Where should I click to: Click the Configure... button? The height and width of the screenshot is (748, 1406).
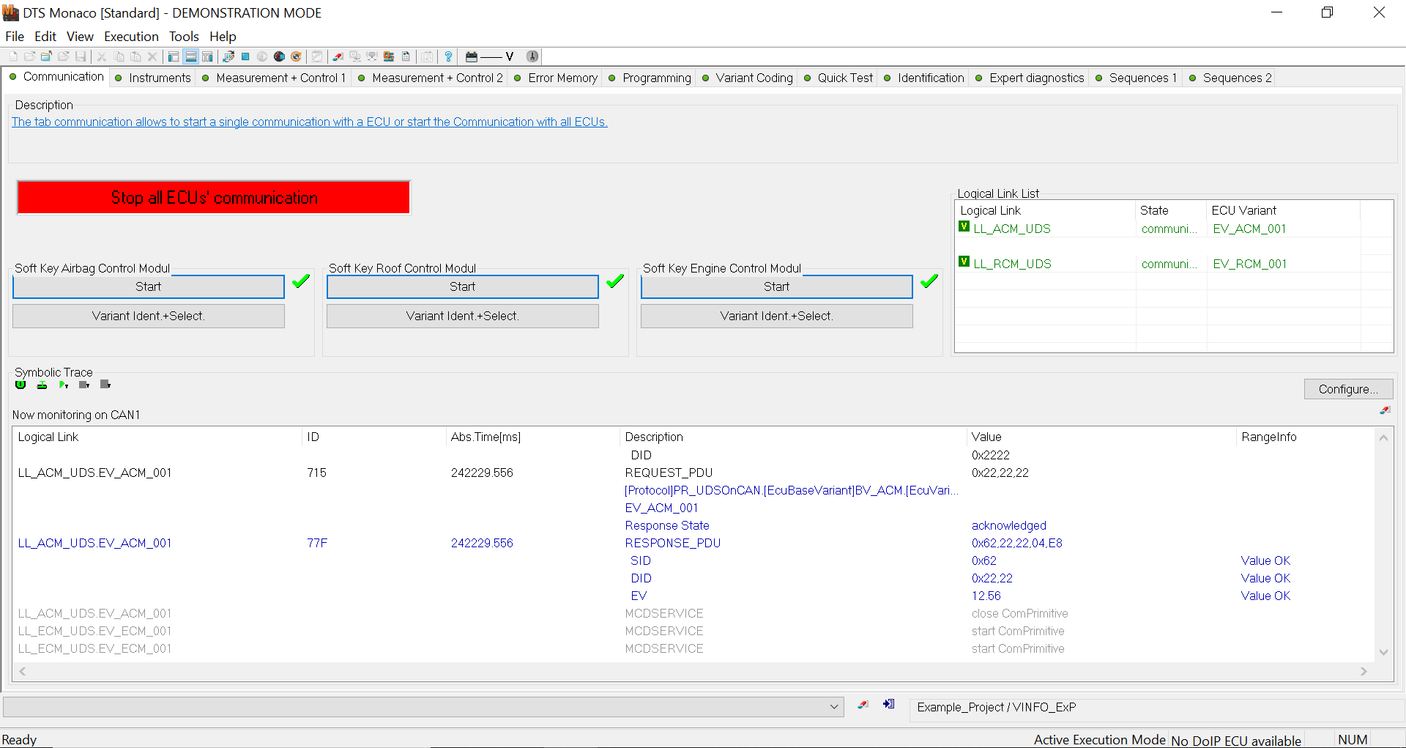click(1348, 389)
